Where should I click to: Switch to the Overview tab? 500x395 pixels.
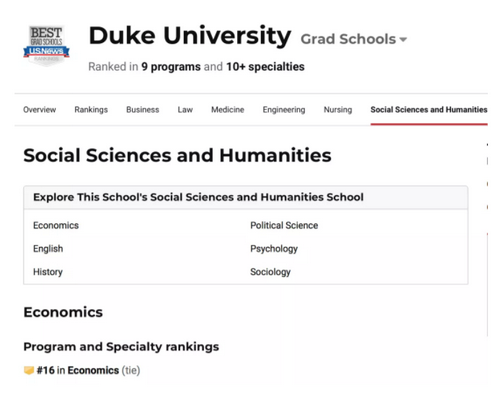[39, 110]
